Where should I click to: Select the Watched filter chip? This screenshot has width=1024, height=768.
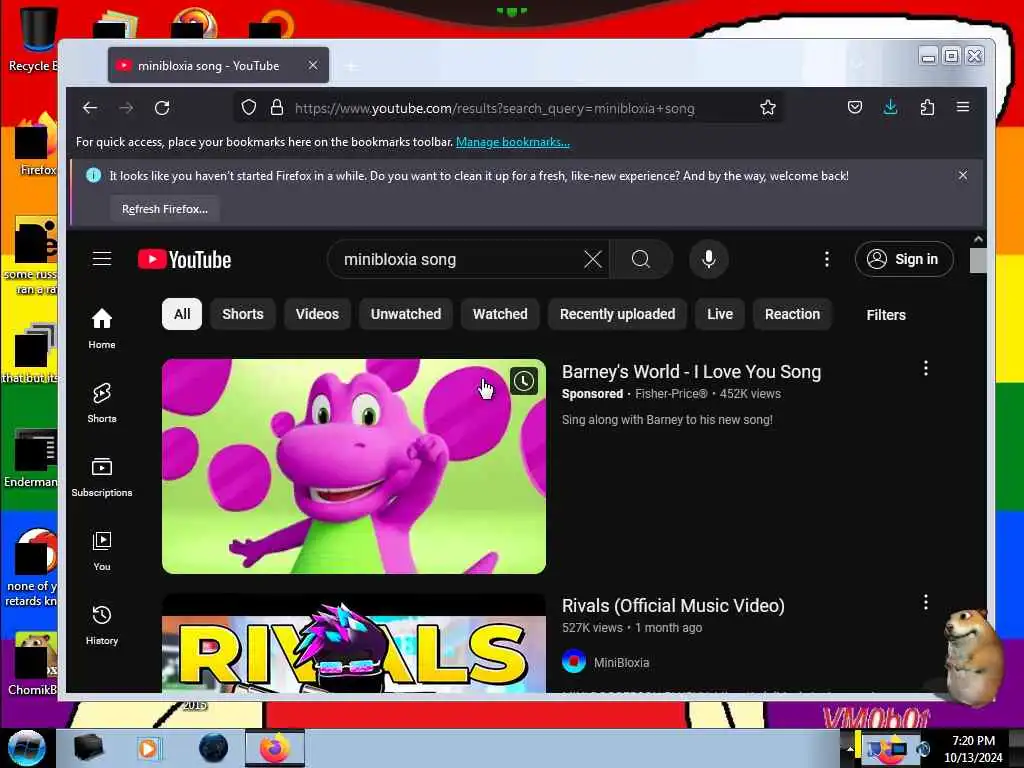[x=500, y=314]
